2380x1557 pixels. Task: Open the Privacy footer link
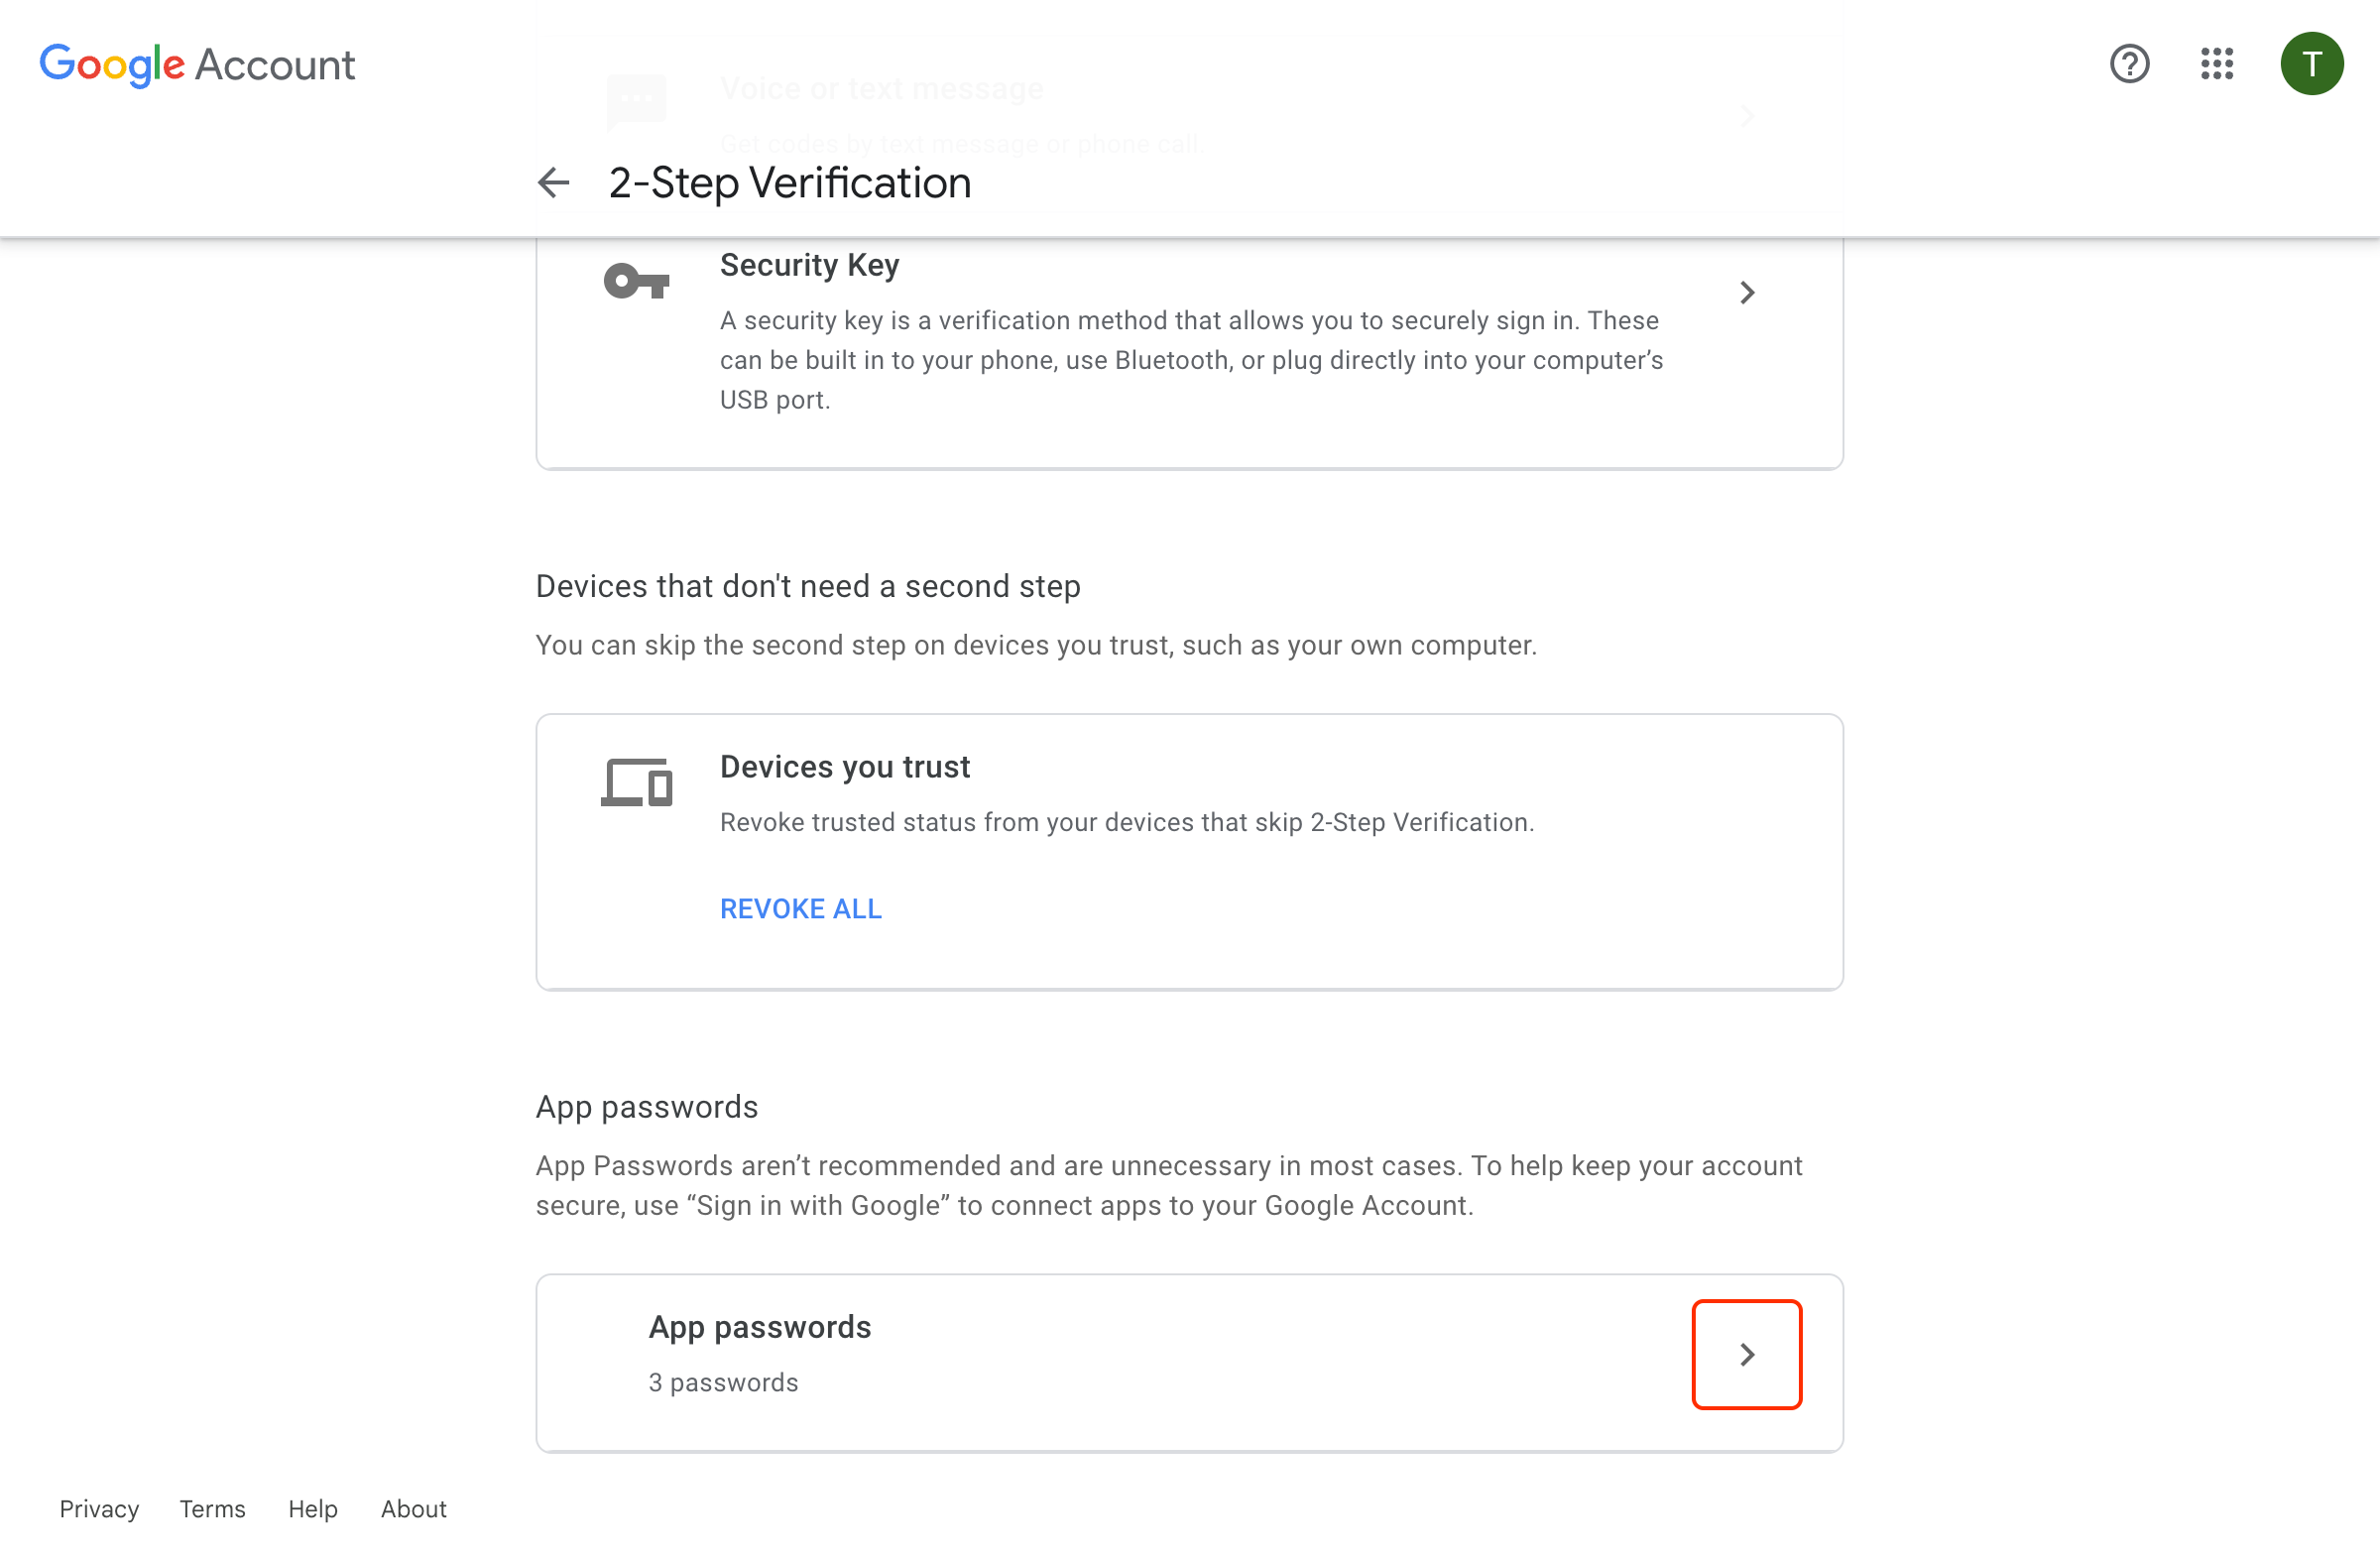coord(98,1509)
